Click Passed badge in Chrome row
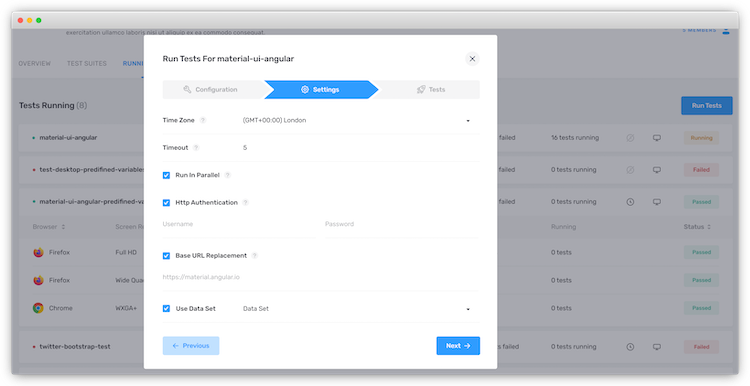 coord(701,308)
